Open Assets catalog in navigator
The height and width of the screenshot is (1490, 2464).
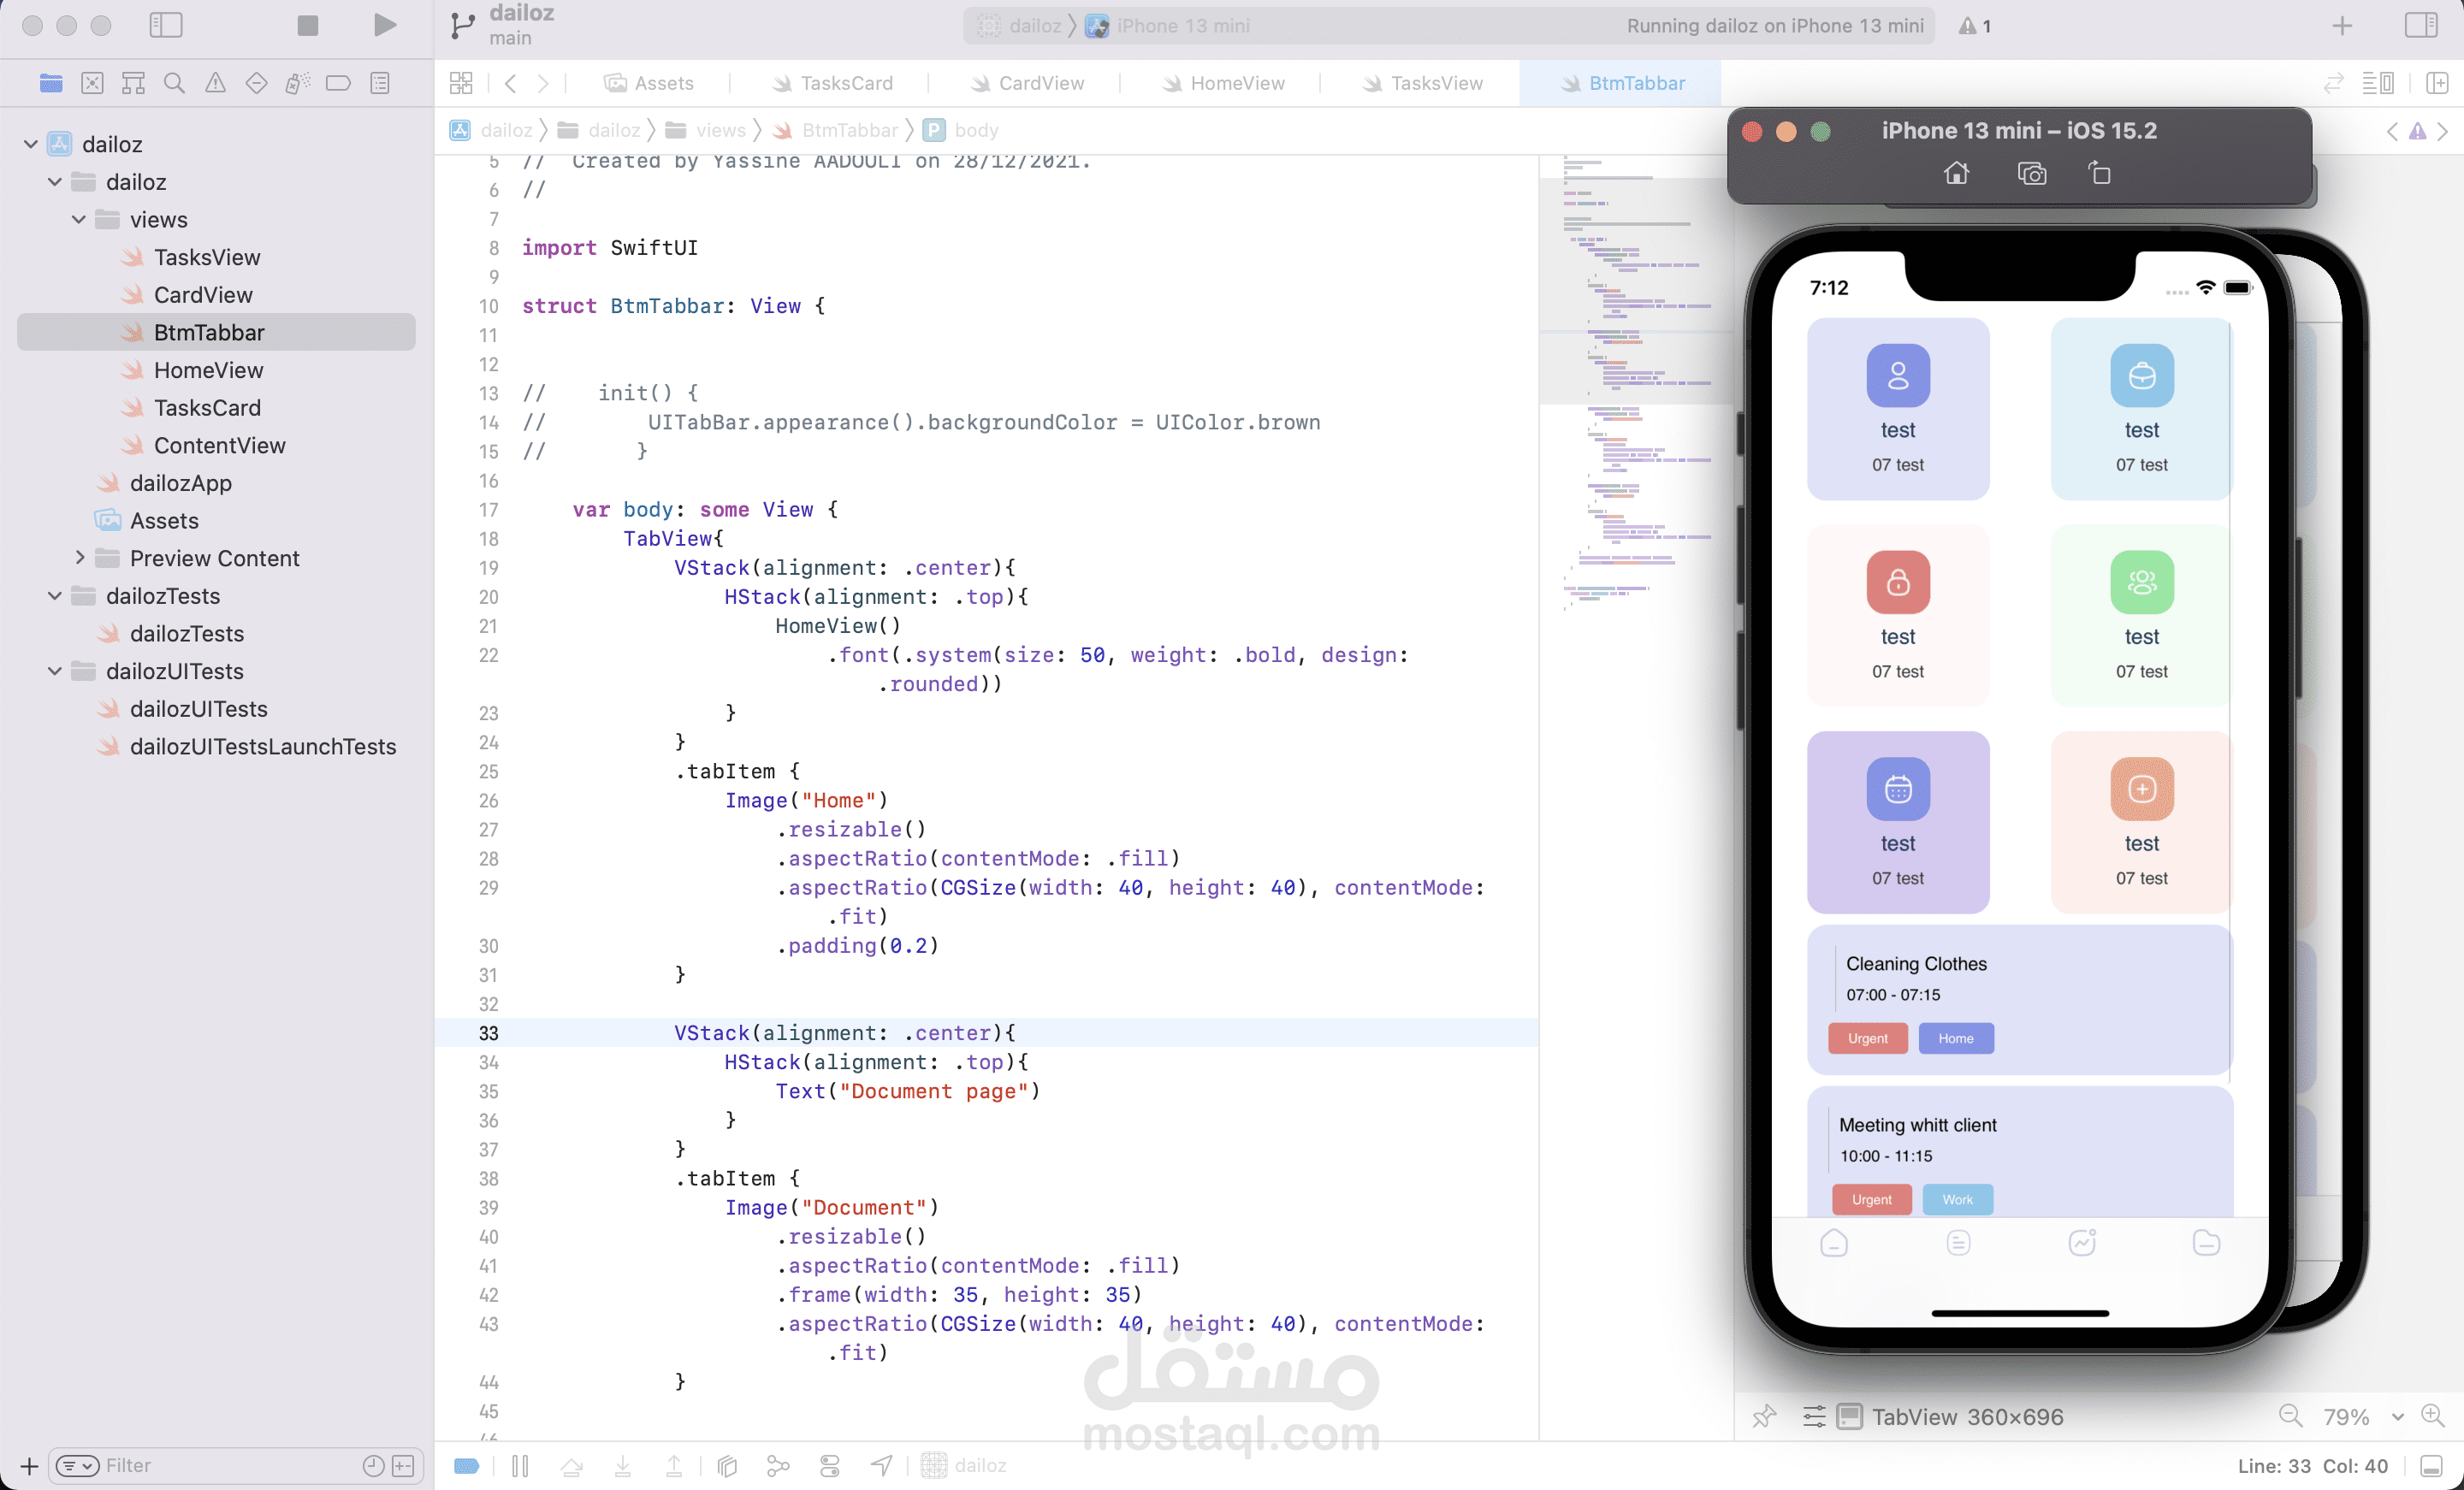(x=164, y=521)
